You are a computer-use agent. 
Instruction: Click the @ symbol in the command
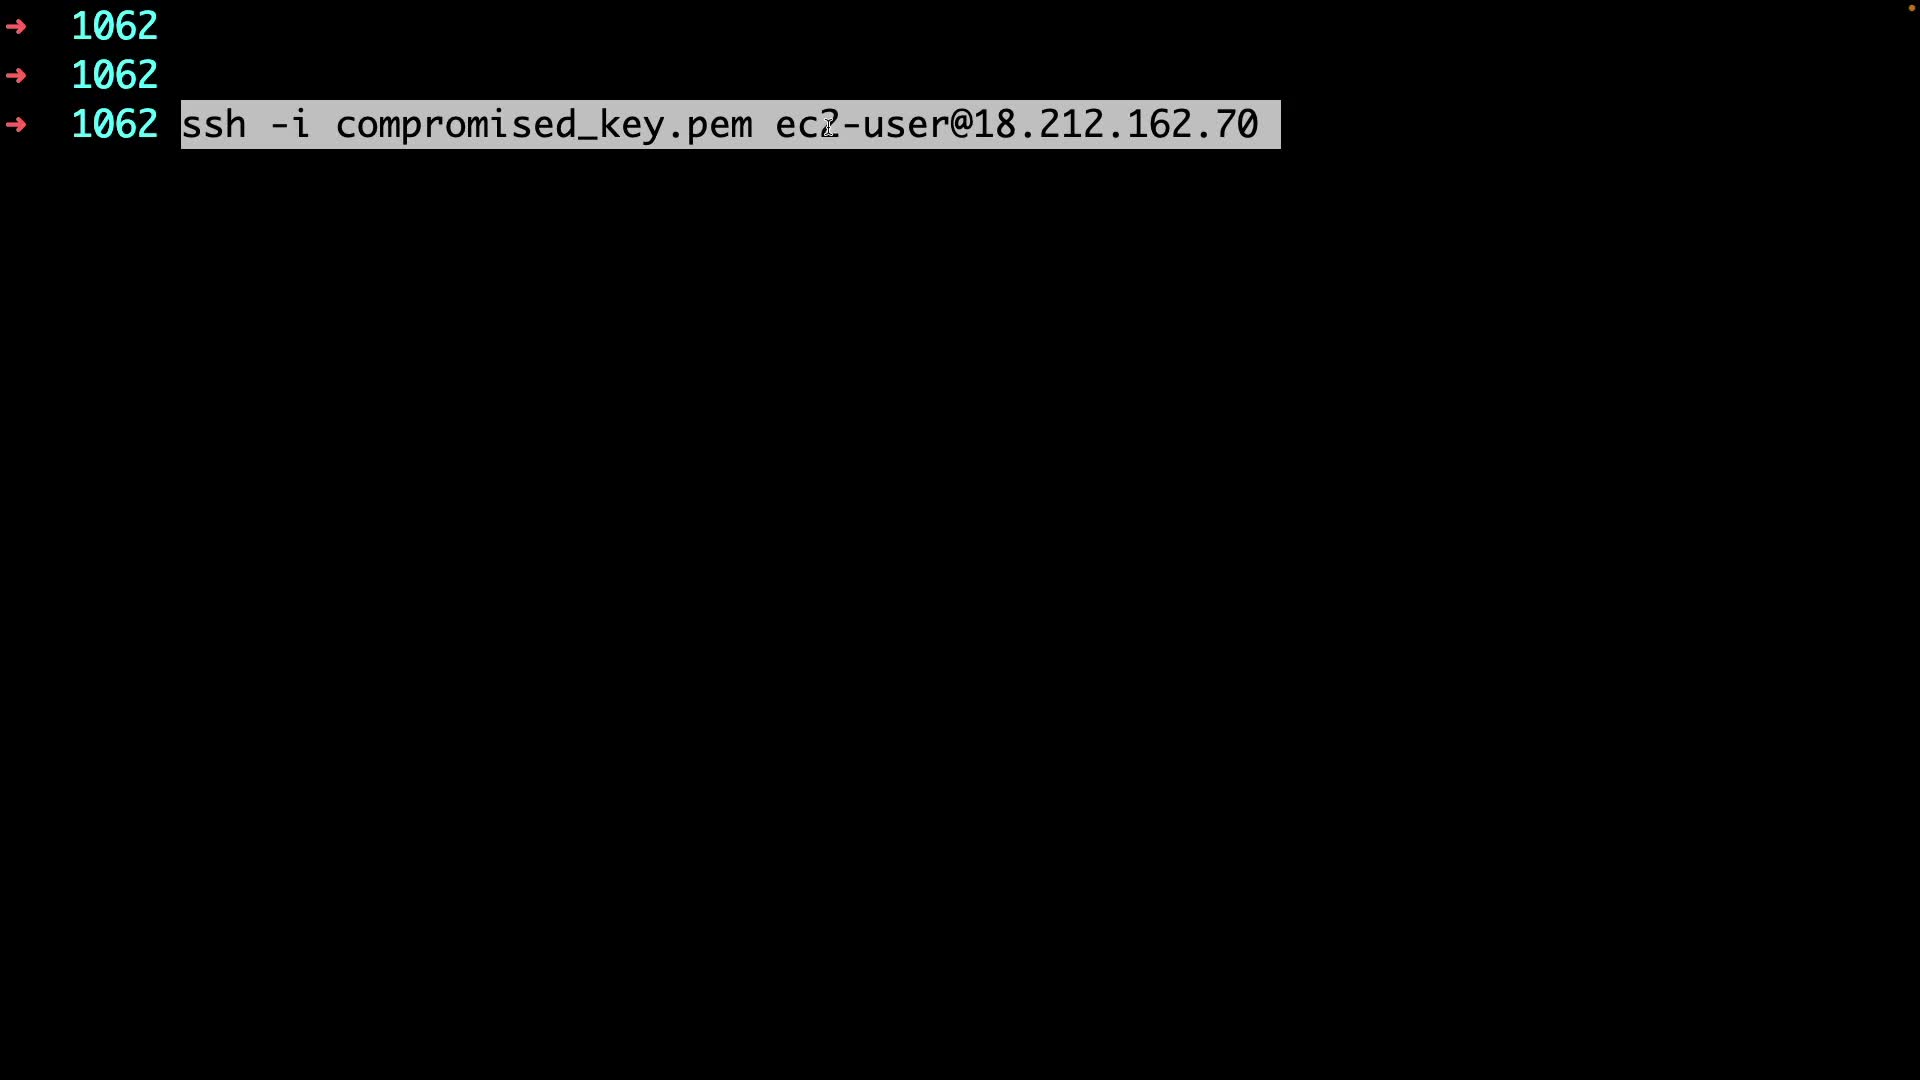(x=962, y=125)
